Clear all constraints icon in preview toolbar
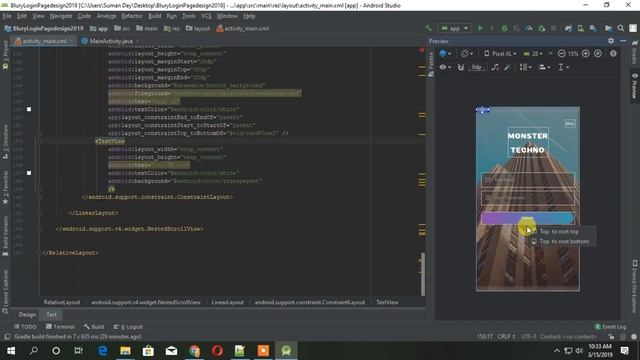The image size is (640, 360). (495, 67)
